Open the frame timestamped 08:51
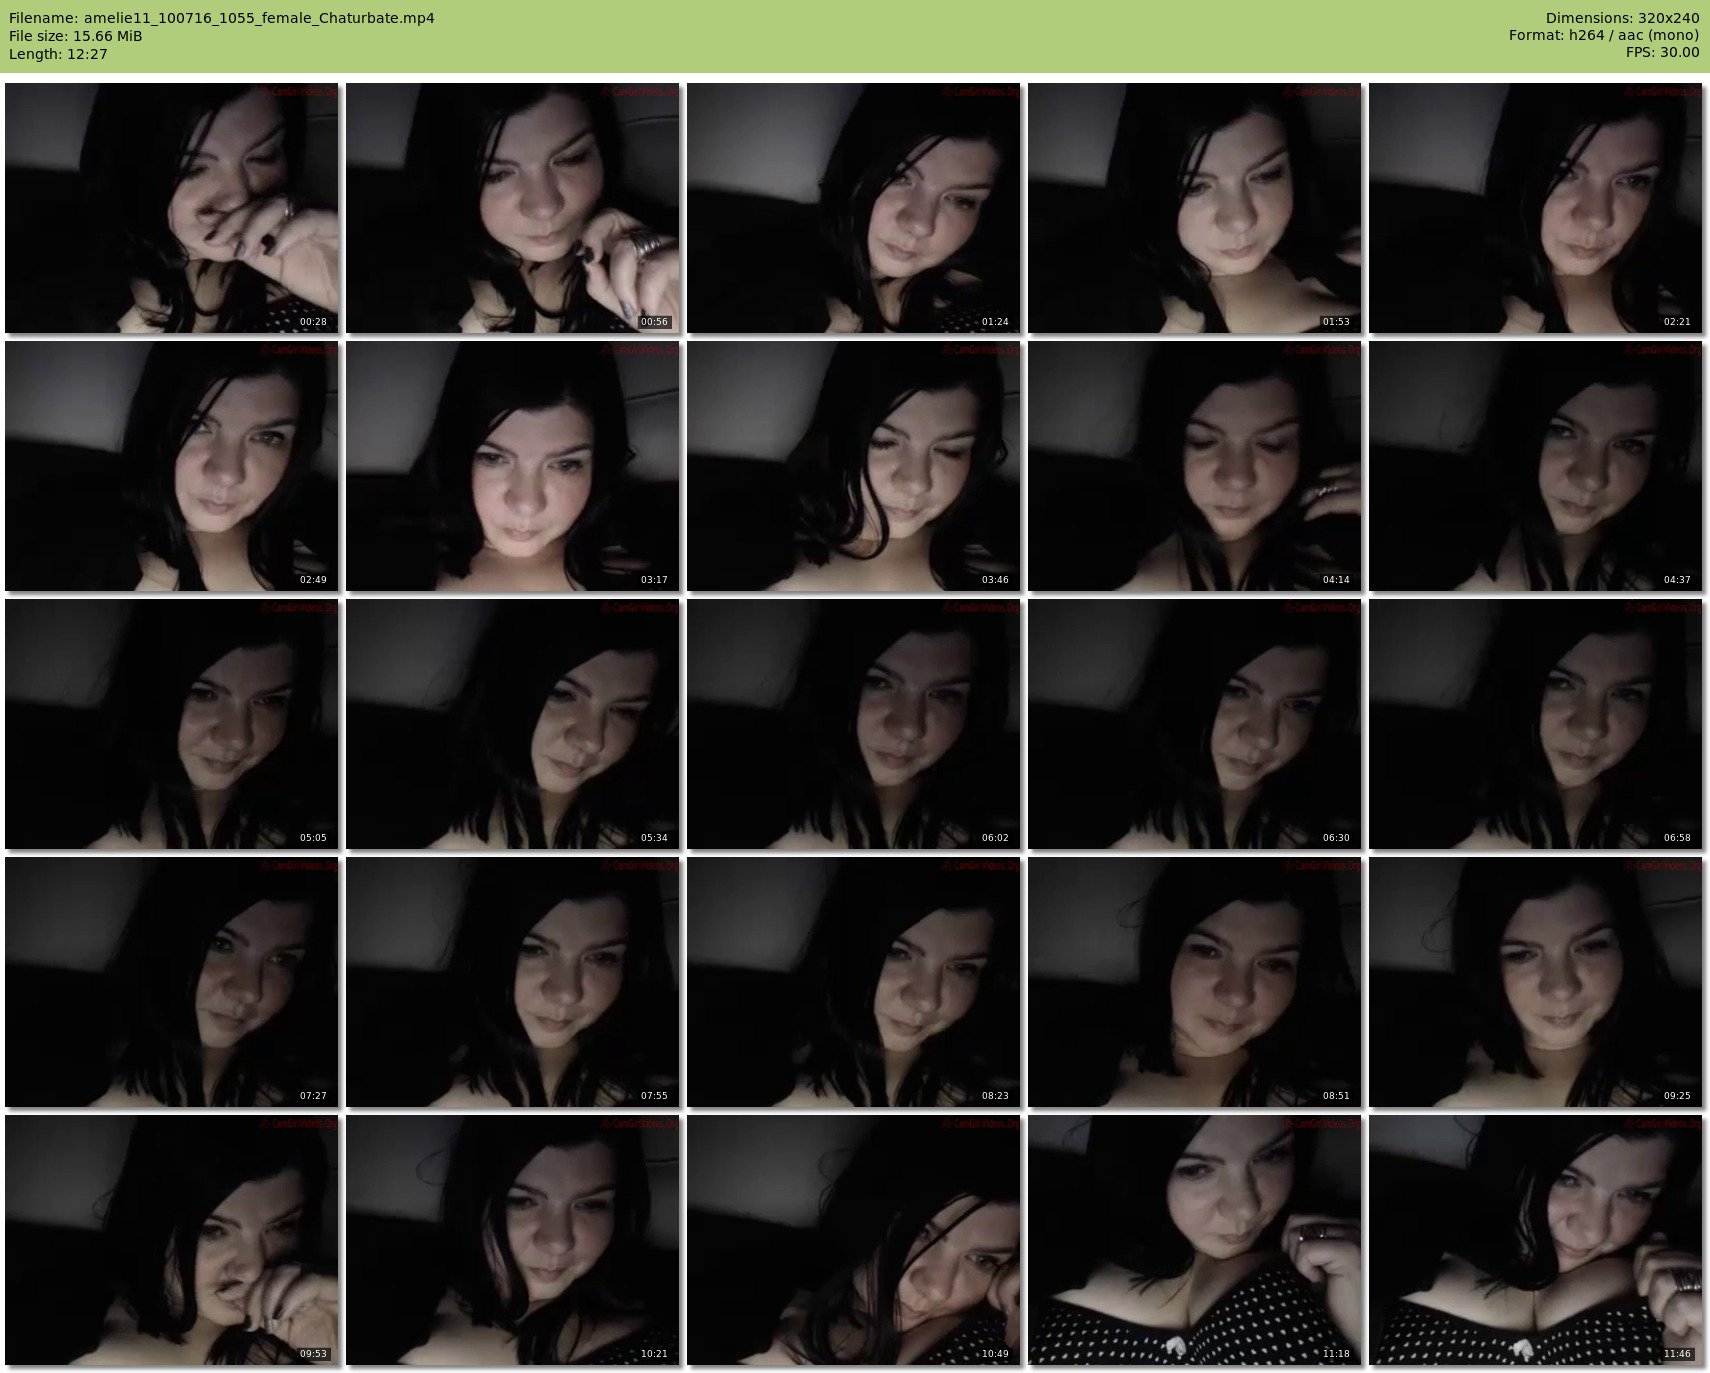 (x=1195, y=982)
